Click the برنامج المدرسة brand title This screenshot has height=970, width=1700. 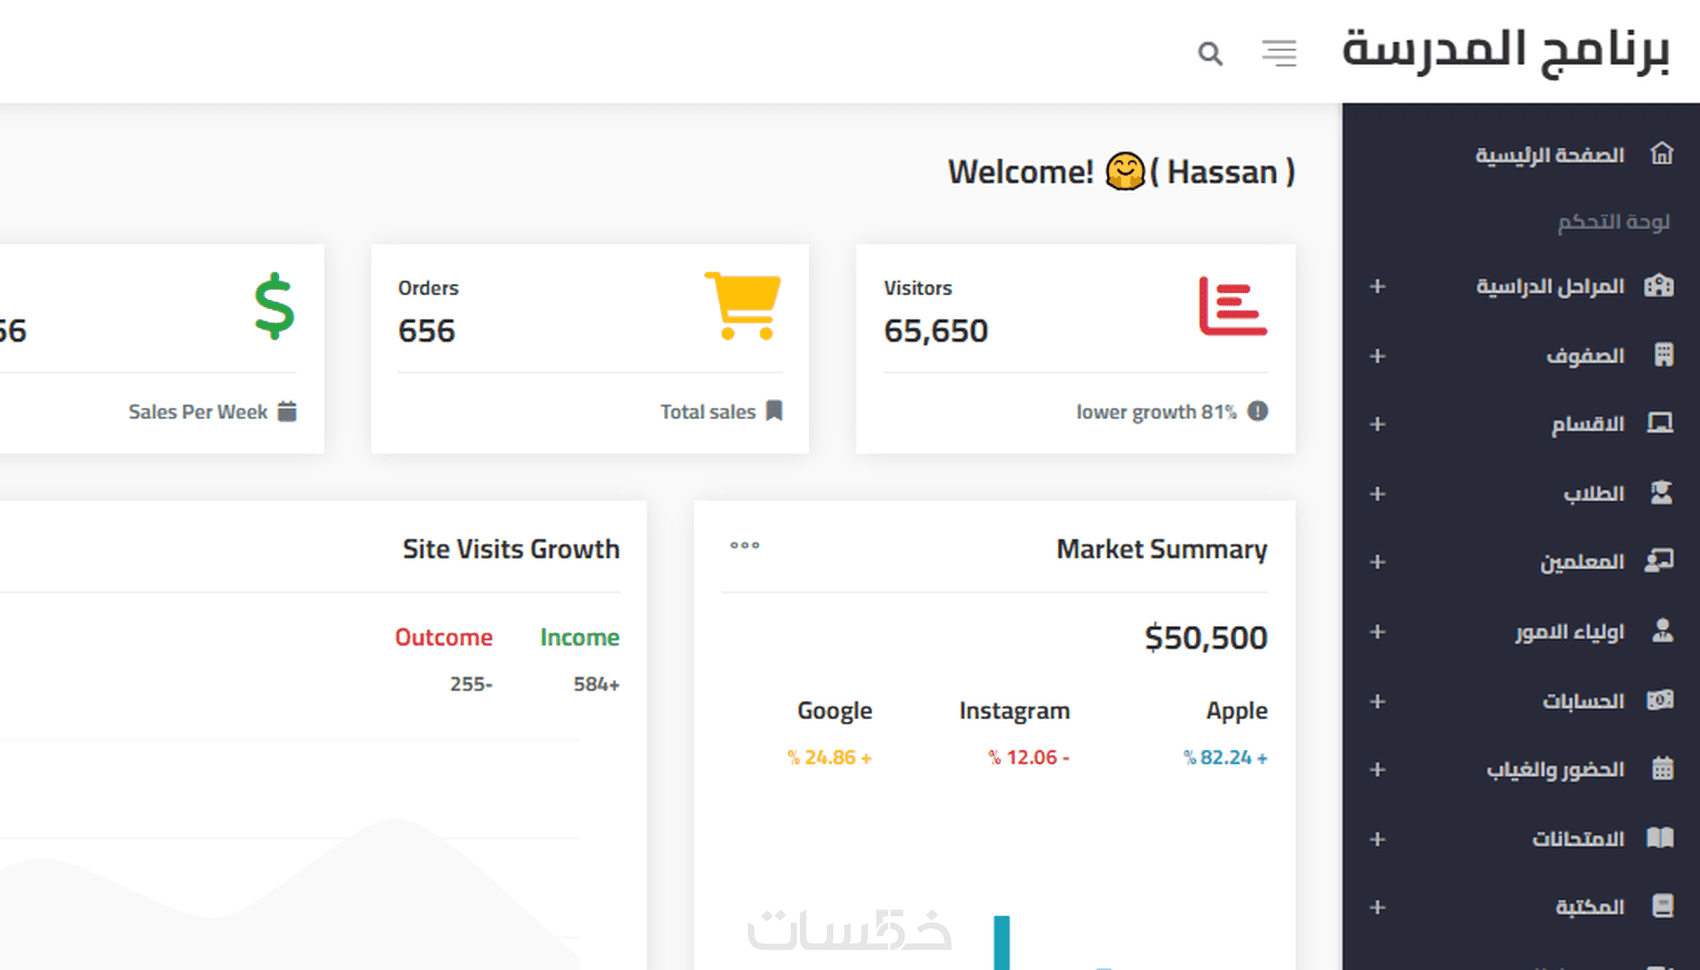coord(1505,50)
